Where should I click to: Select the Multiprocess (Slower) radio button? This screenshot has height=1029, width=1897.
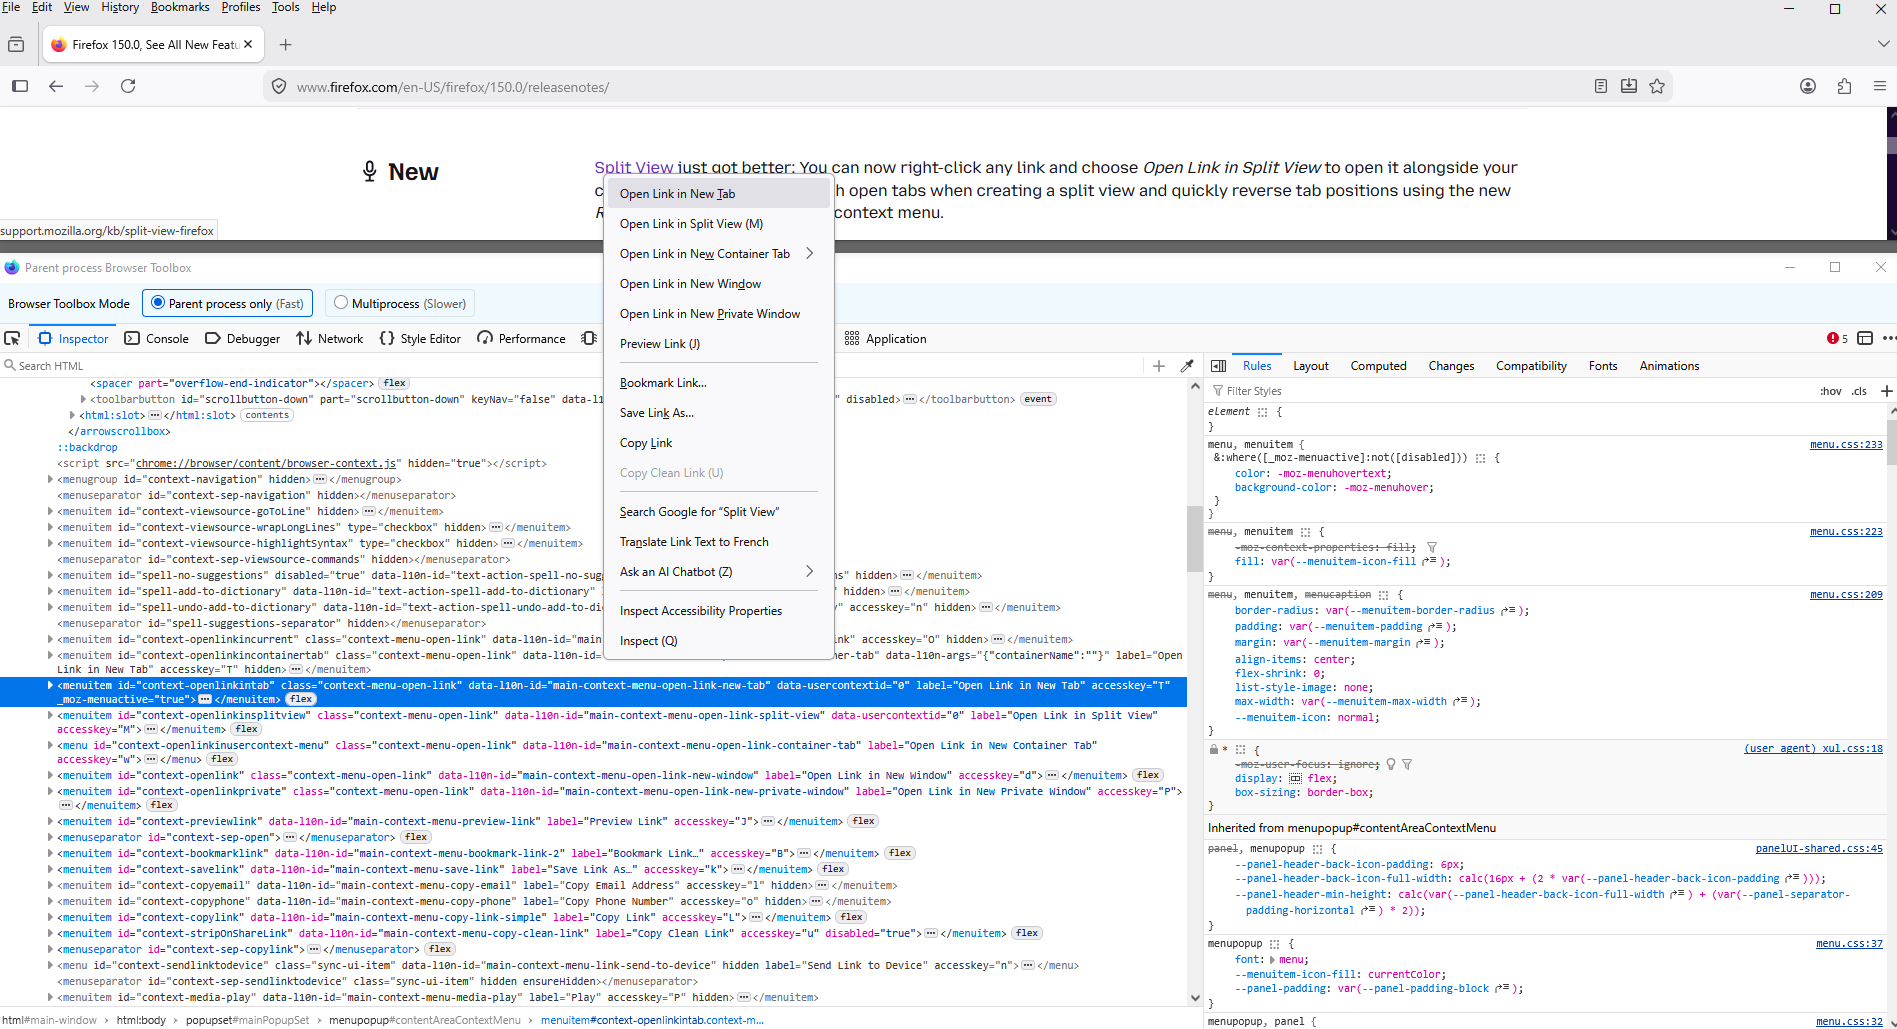click(x=341, y=303)
